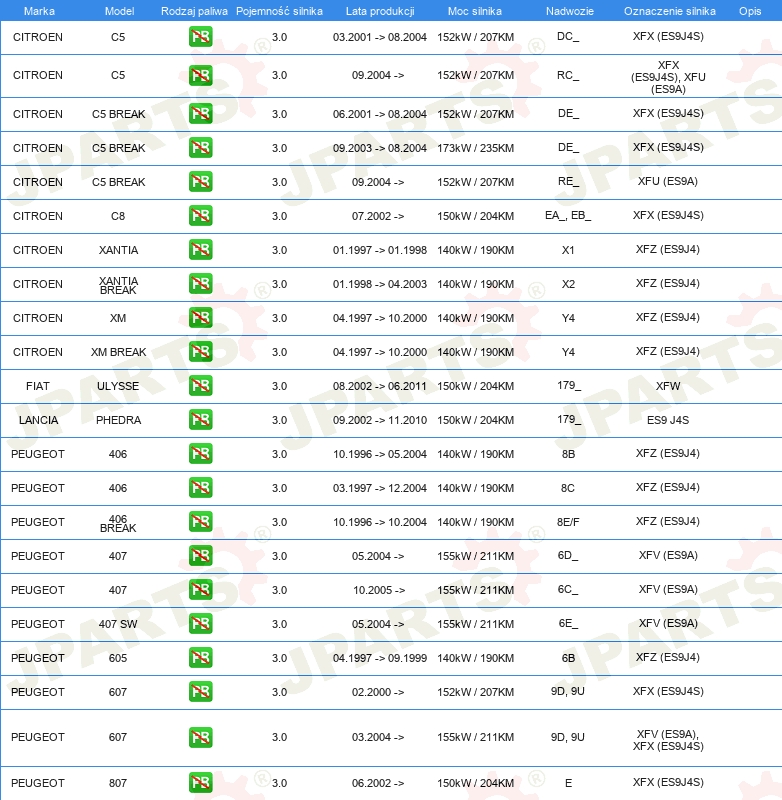Select the 'C8' model cell
782x800 pixels.
pos(118,216)
